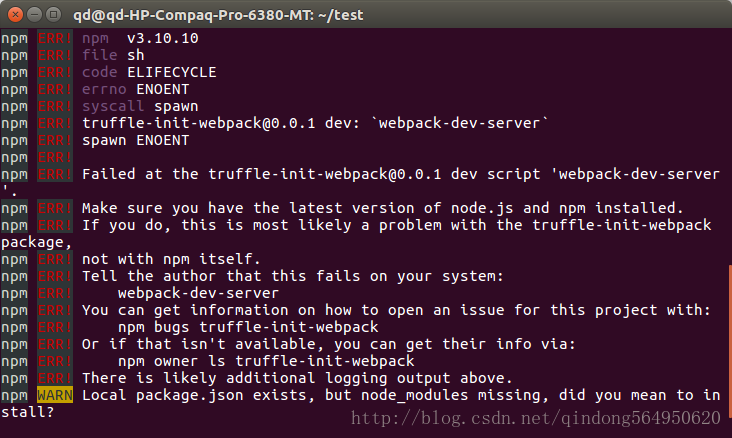Click the blog.csdn.net watermark URL
This screenshot has height=438, width=732.
(535, 418)
